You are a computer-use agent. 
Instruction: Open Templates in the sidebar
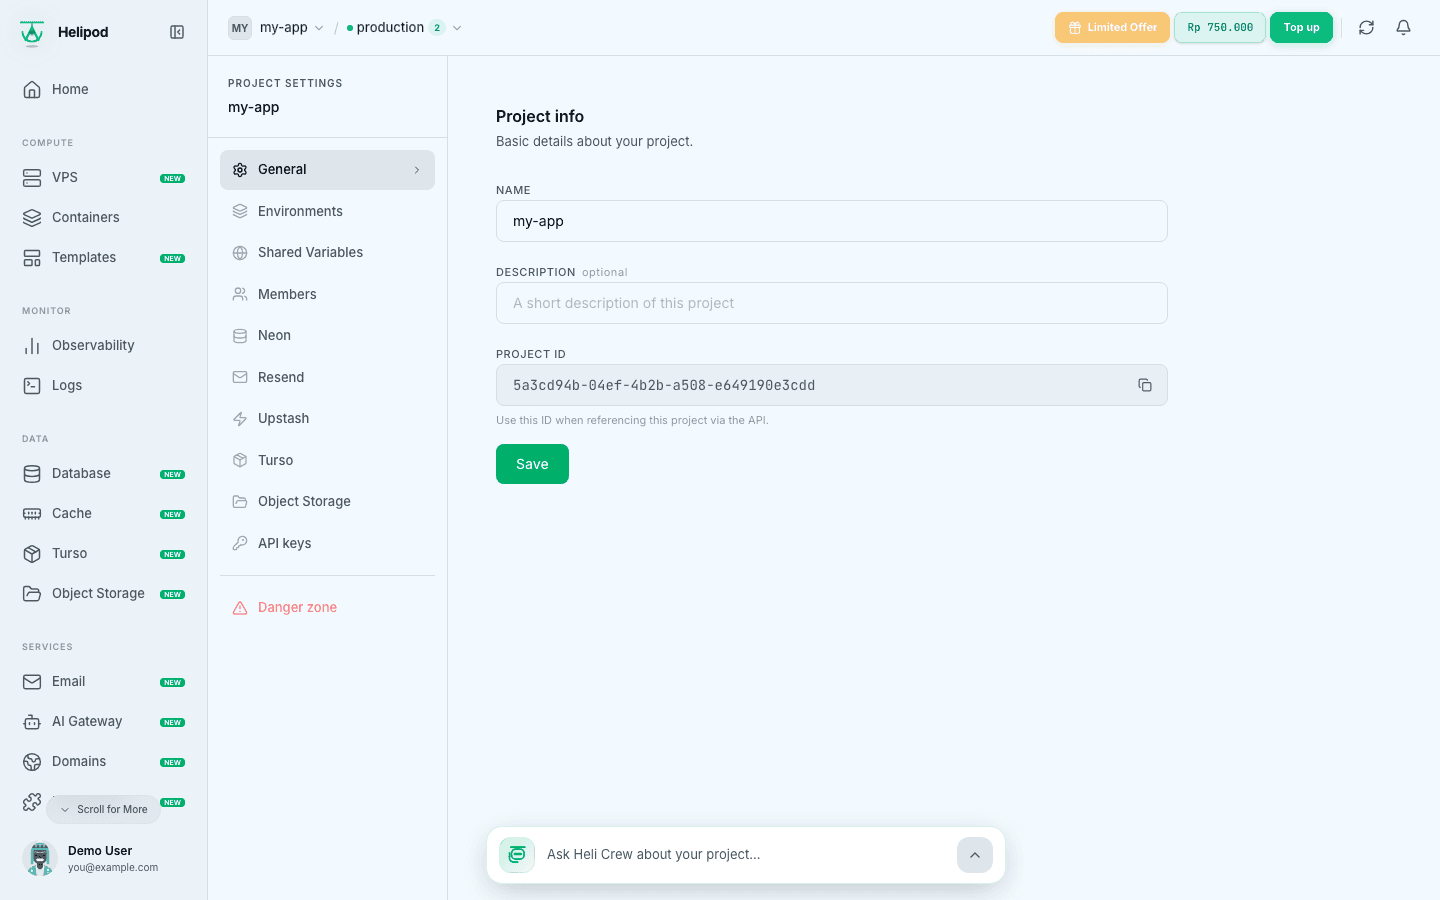coord(104,257)
